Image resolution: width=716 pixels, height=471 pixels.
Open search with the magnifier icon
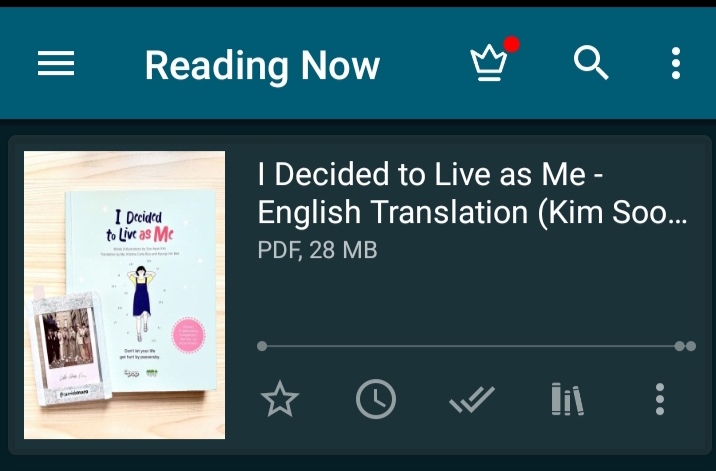coord(591,64)
